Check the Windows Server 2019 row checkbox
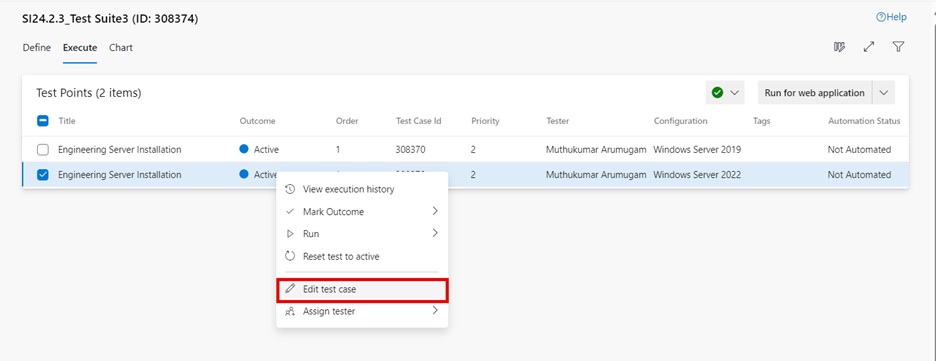The image size is (936, 361). coord(43,150)
